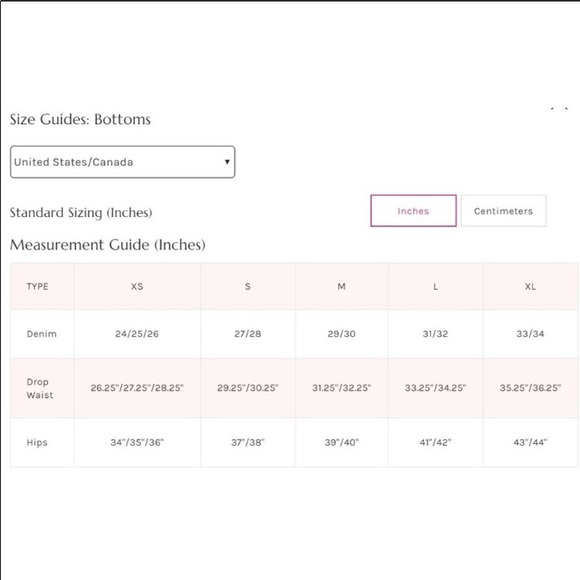
Task: Click the Hips row label
Action: [x=37, y=443]
